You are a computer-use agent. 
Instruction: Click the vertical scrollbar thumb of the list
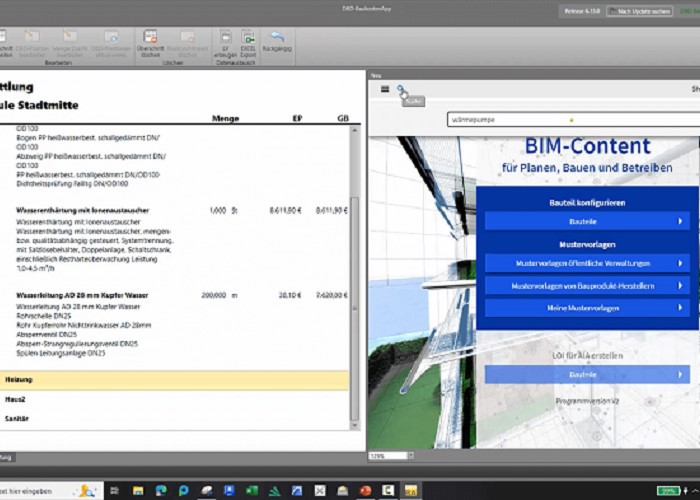355,308
